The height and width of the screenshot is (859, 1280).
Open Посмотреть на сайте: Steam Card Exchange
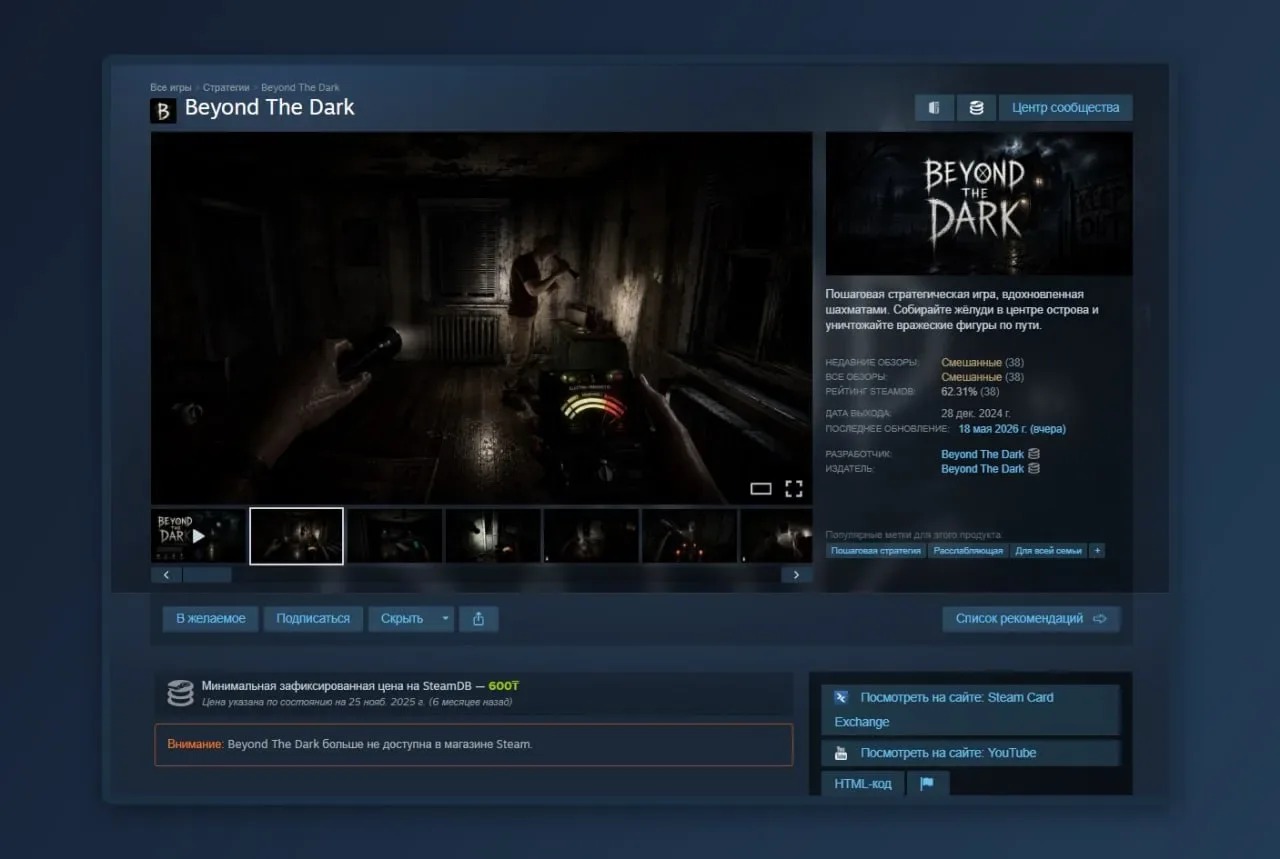click(x=970, y=710)
